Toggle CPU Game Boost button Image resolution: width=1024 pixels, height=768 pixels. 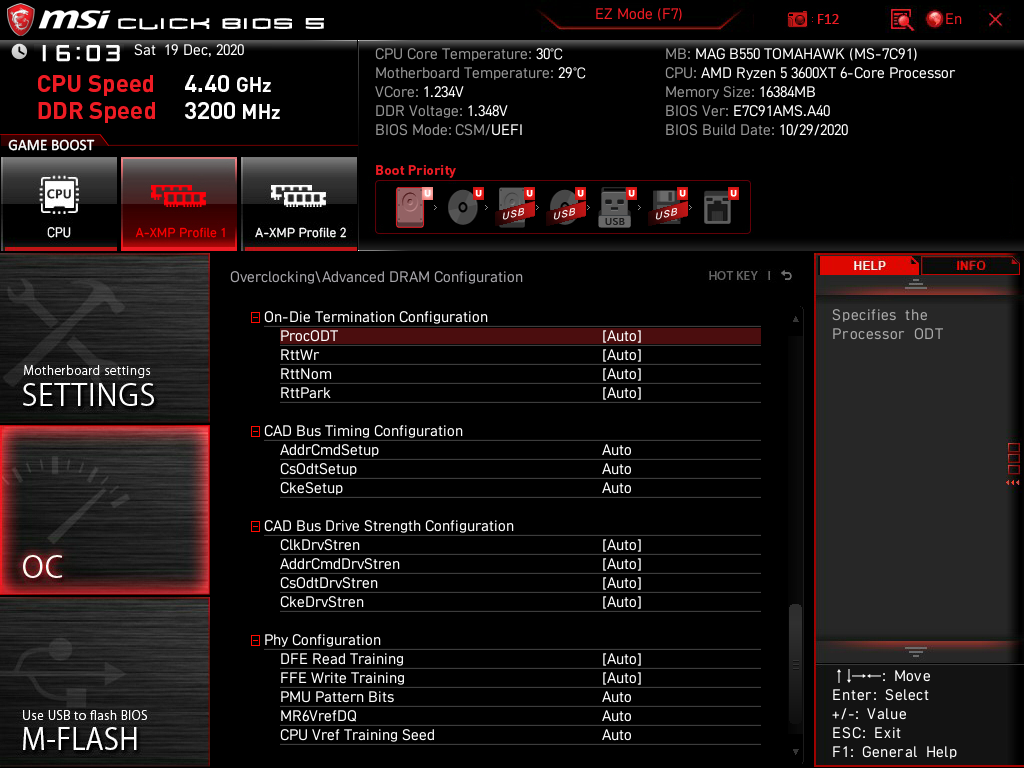point(59,204)
